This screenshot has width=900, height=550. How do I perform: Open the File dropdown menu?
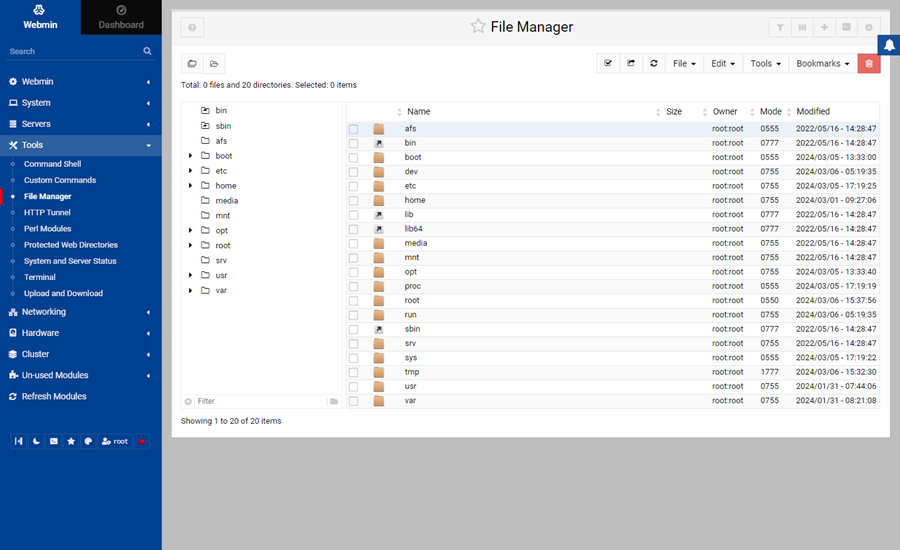coord(684,63)
